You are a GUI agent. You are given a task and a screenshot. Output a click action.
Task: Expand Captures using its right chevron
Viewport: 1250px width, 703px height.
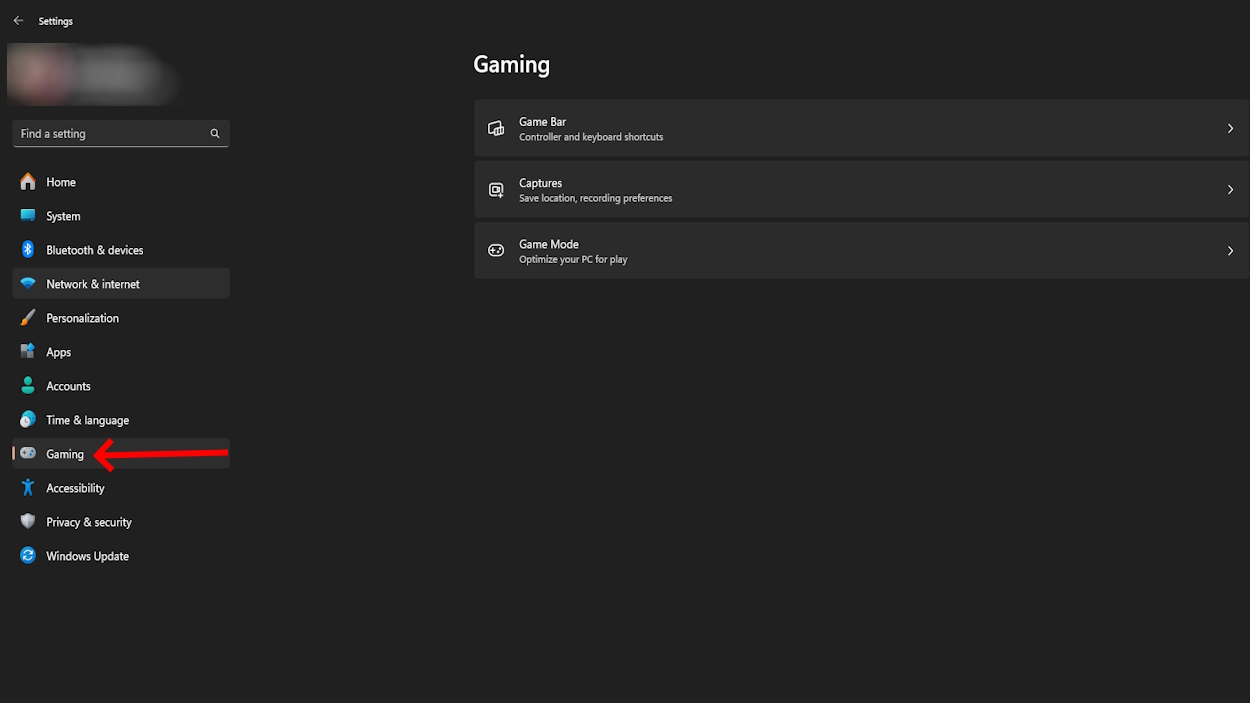(1230, 190)
